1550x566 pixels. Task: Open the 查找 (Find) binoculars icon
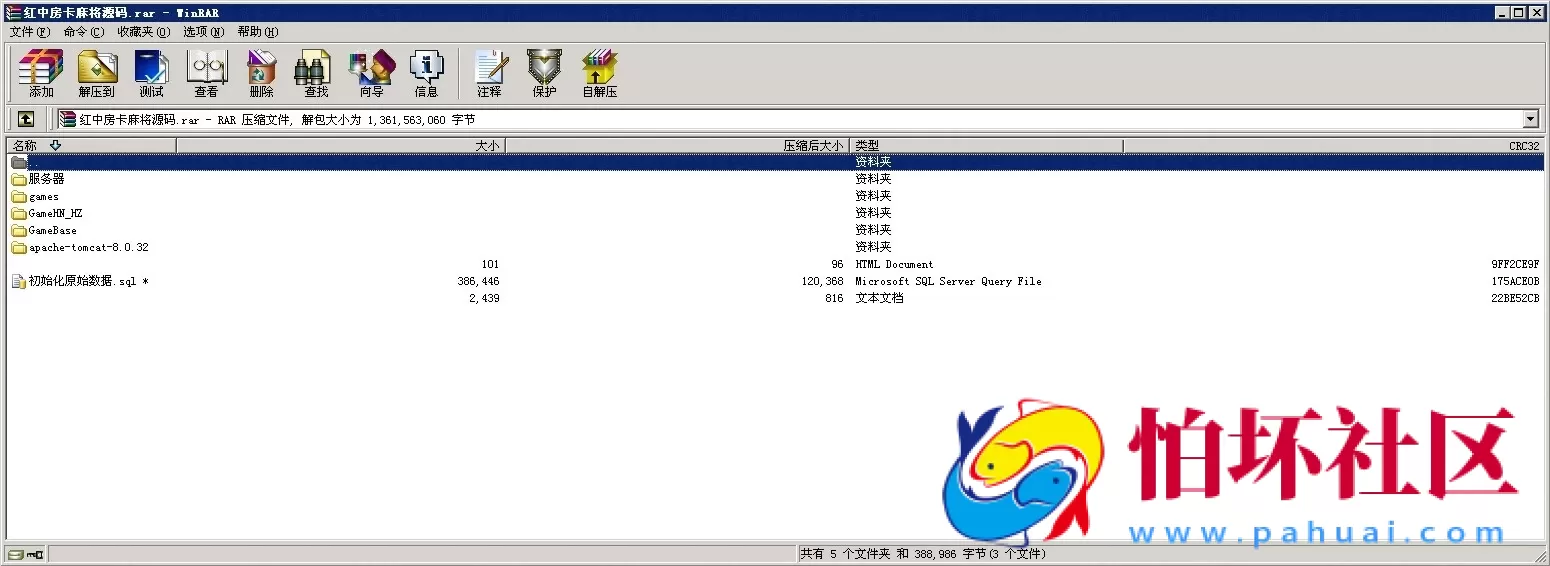316,74
